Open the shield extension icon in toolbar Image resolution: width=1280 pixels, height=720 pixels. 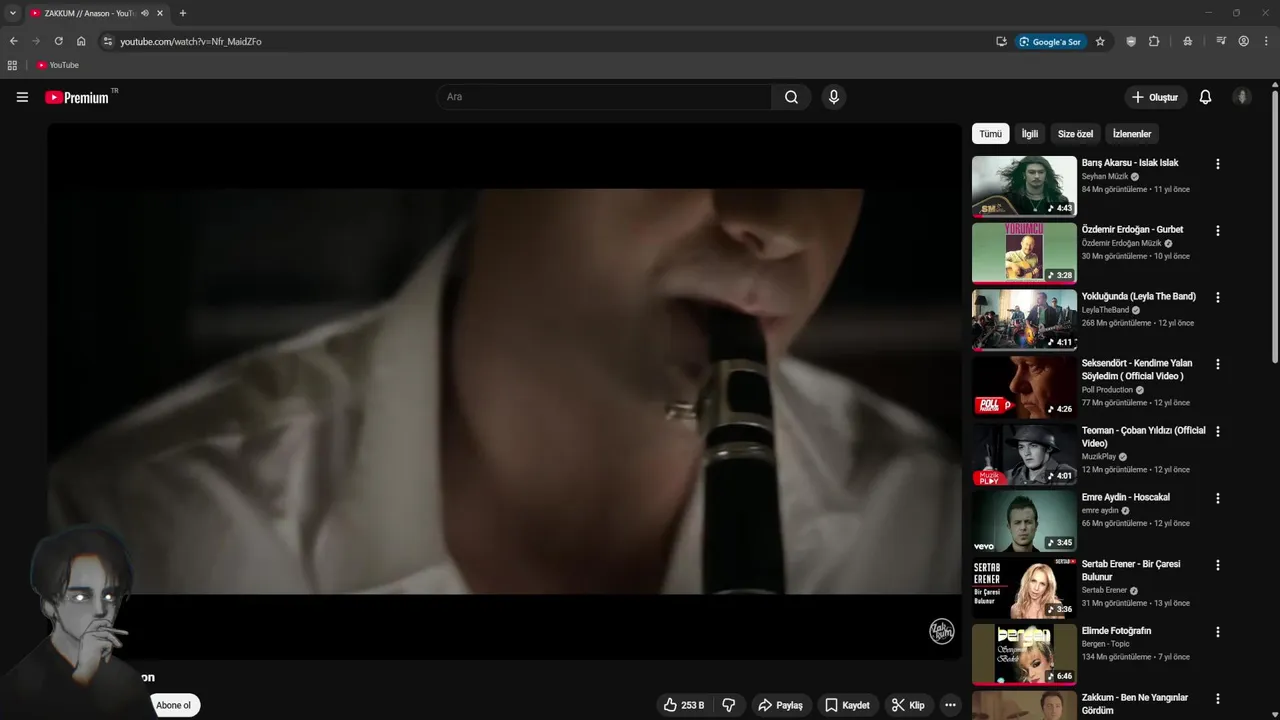click(1131, 41)
